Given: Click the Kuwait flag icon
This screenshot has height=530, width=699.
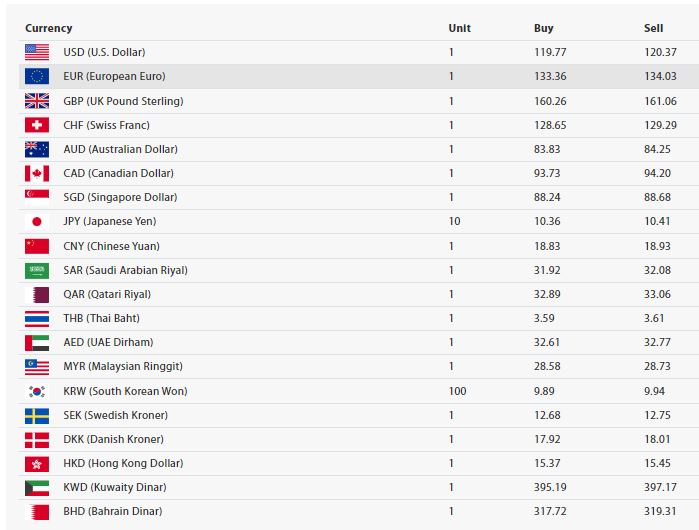Looking at the screenshot, I should pyautogui.click(x=37, y=488).
